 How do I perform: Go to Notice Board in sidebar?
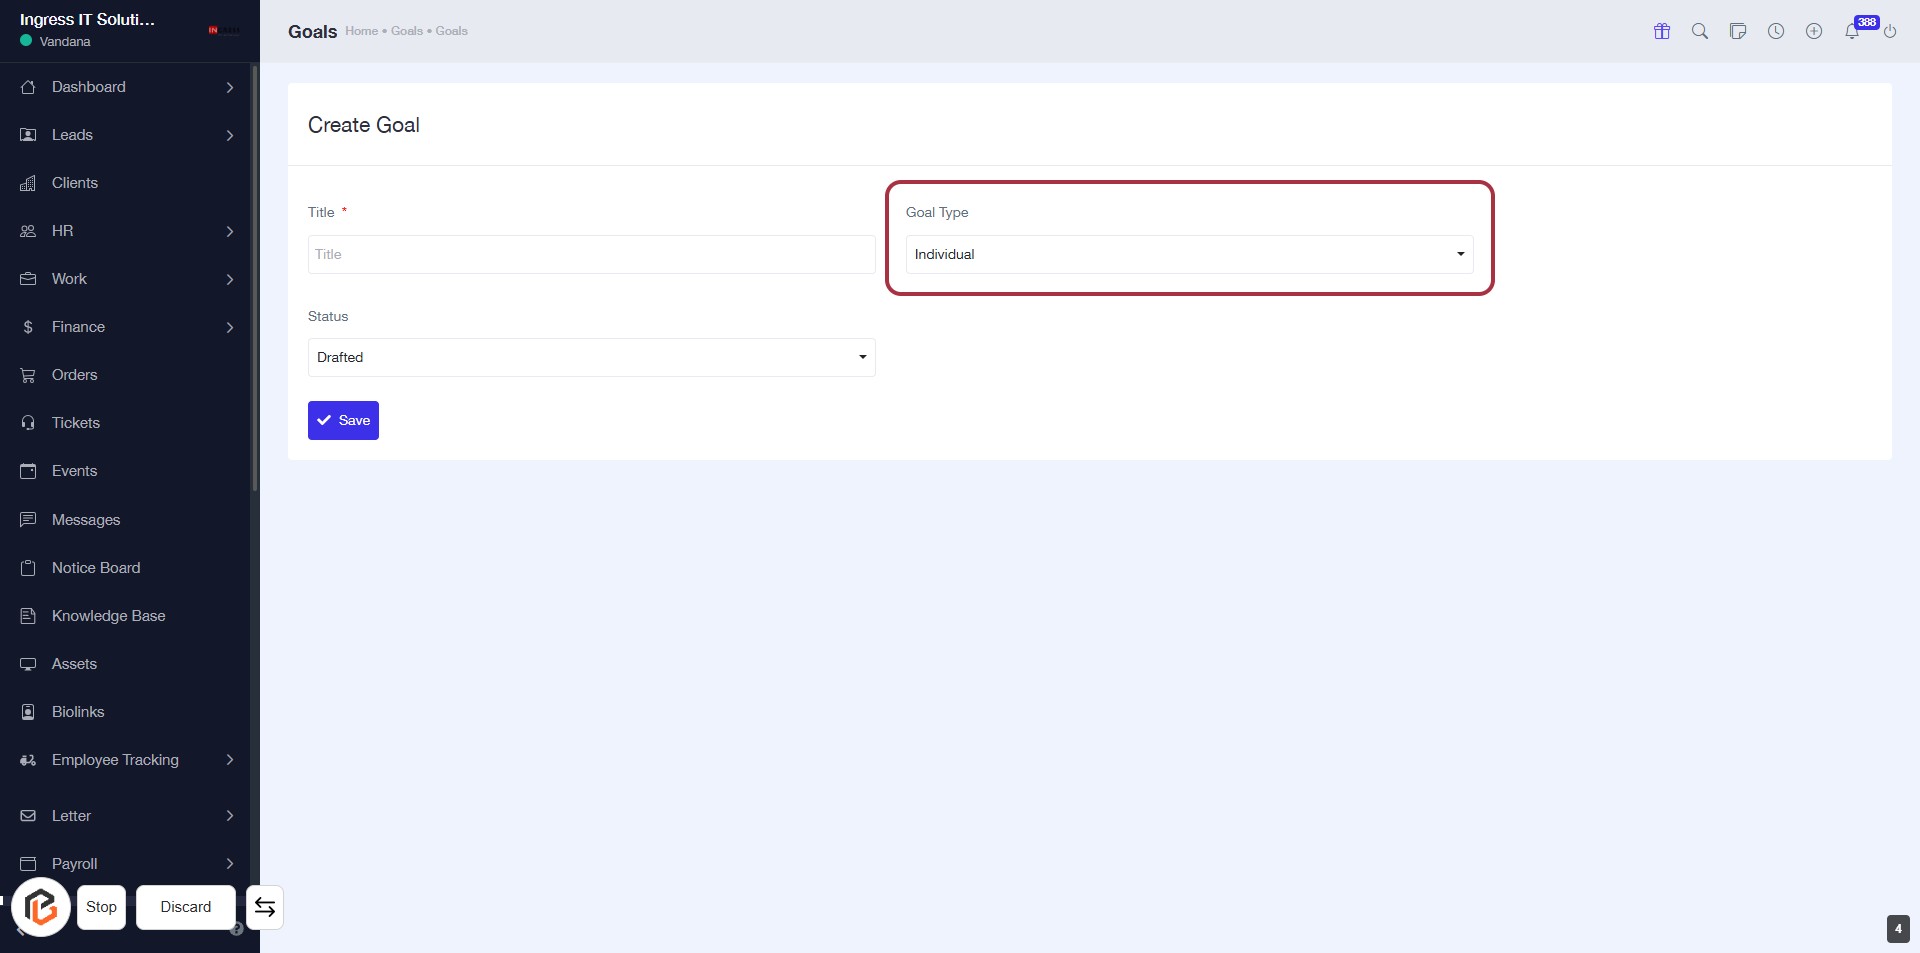click(x=96, y=568)
